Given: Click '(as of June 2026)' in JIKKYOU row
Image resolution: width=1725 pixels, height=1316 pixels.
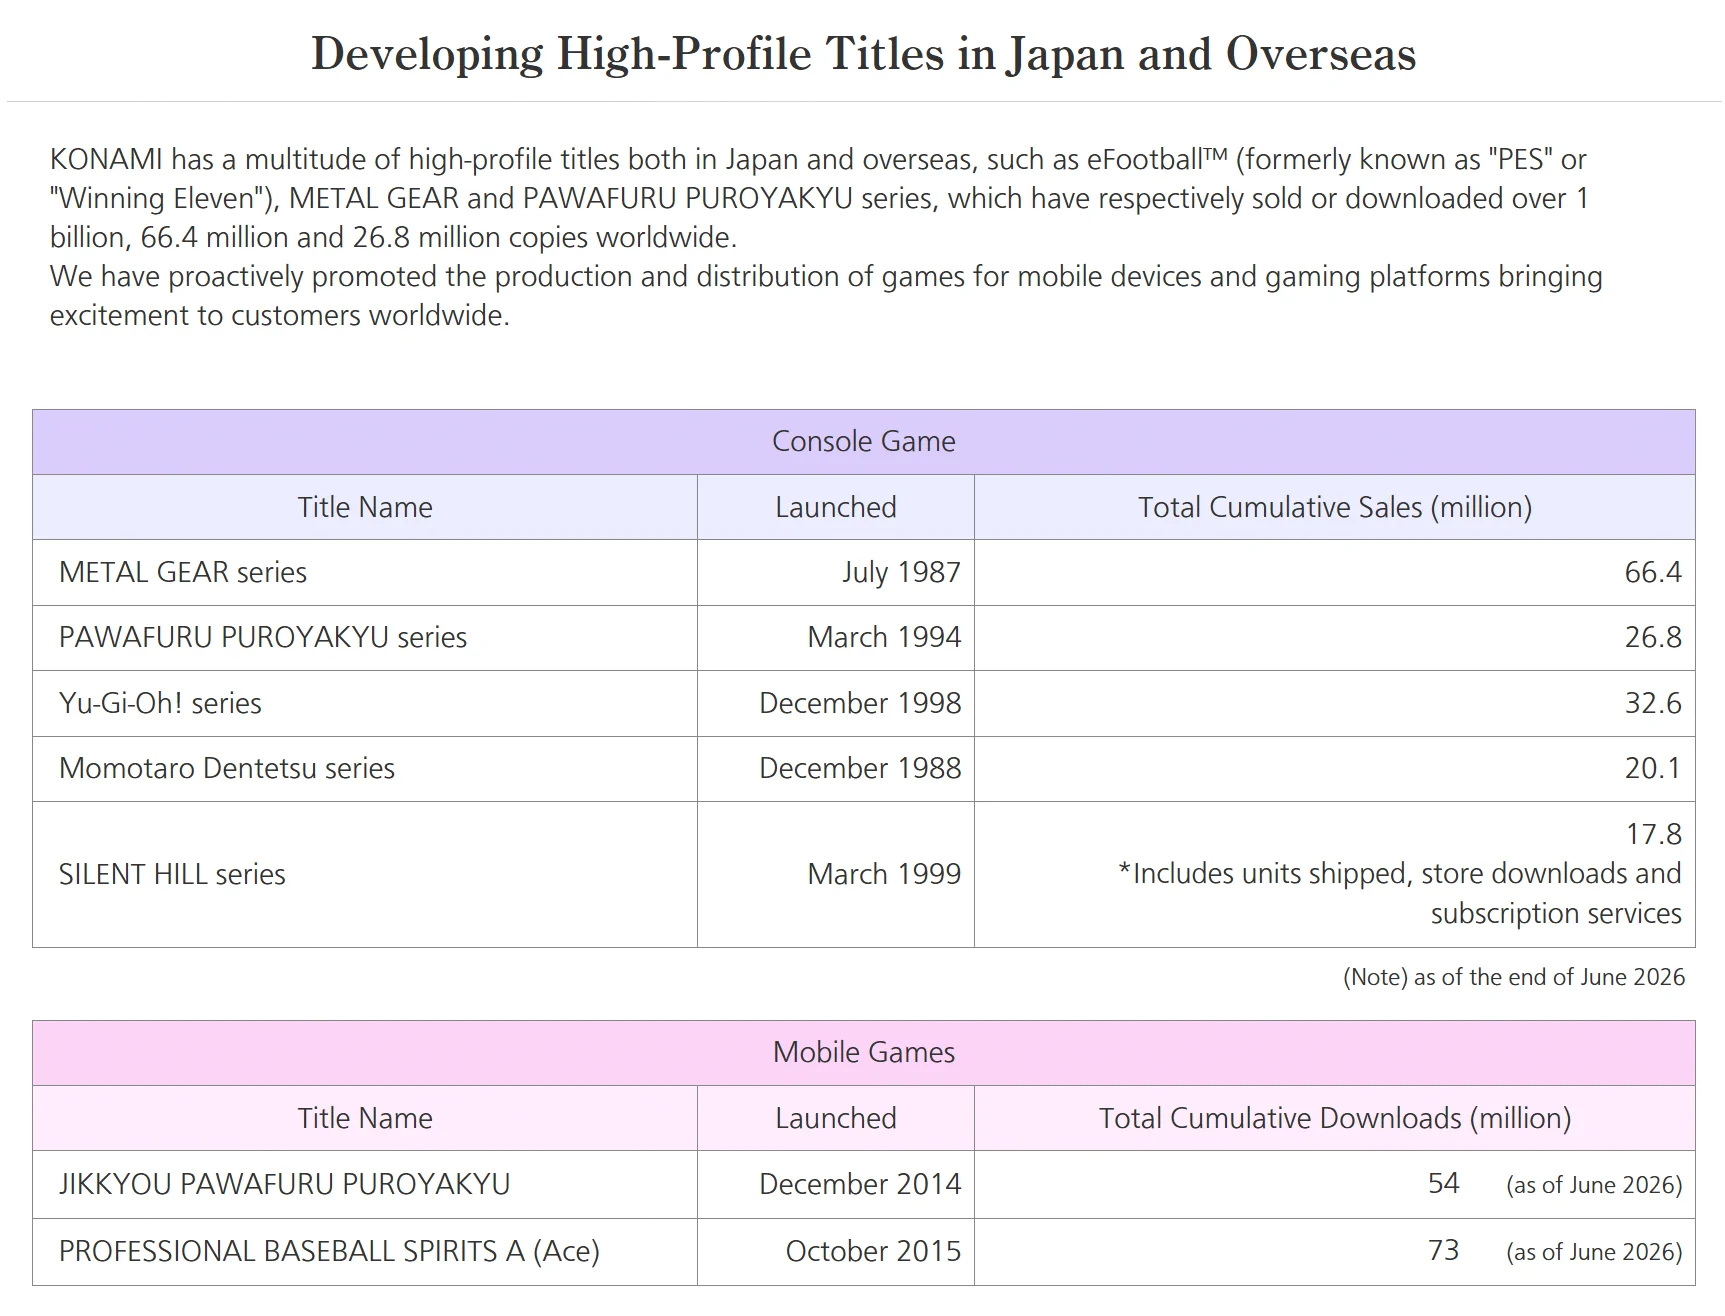Looking at the screenshot, I should 1594,1185.
